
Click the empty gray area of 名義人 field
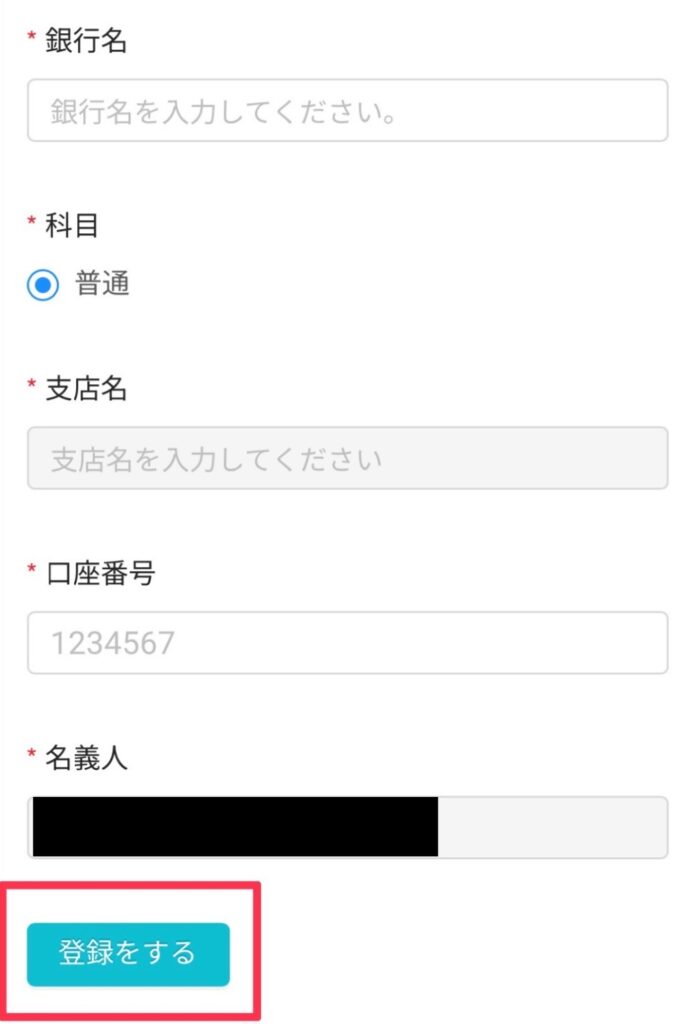(x=553, y=827)
